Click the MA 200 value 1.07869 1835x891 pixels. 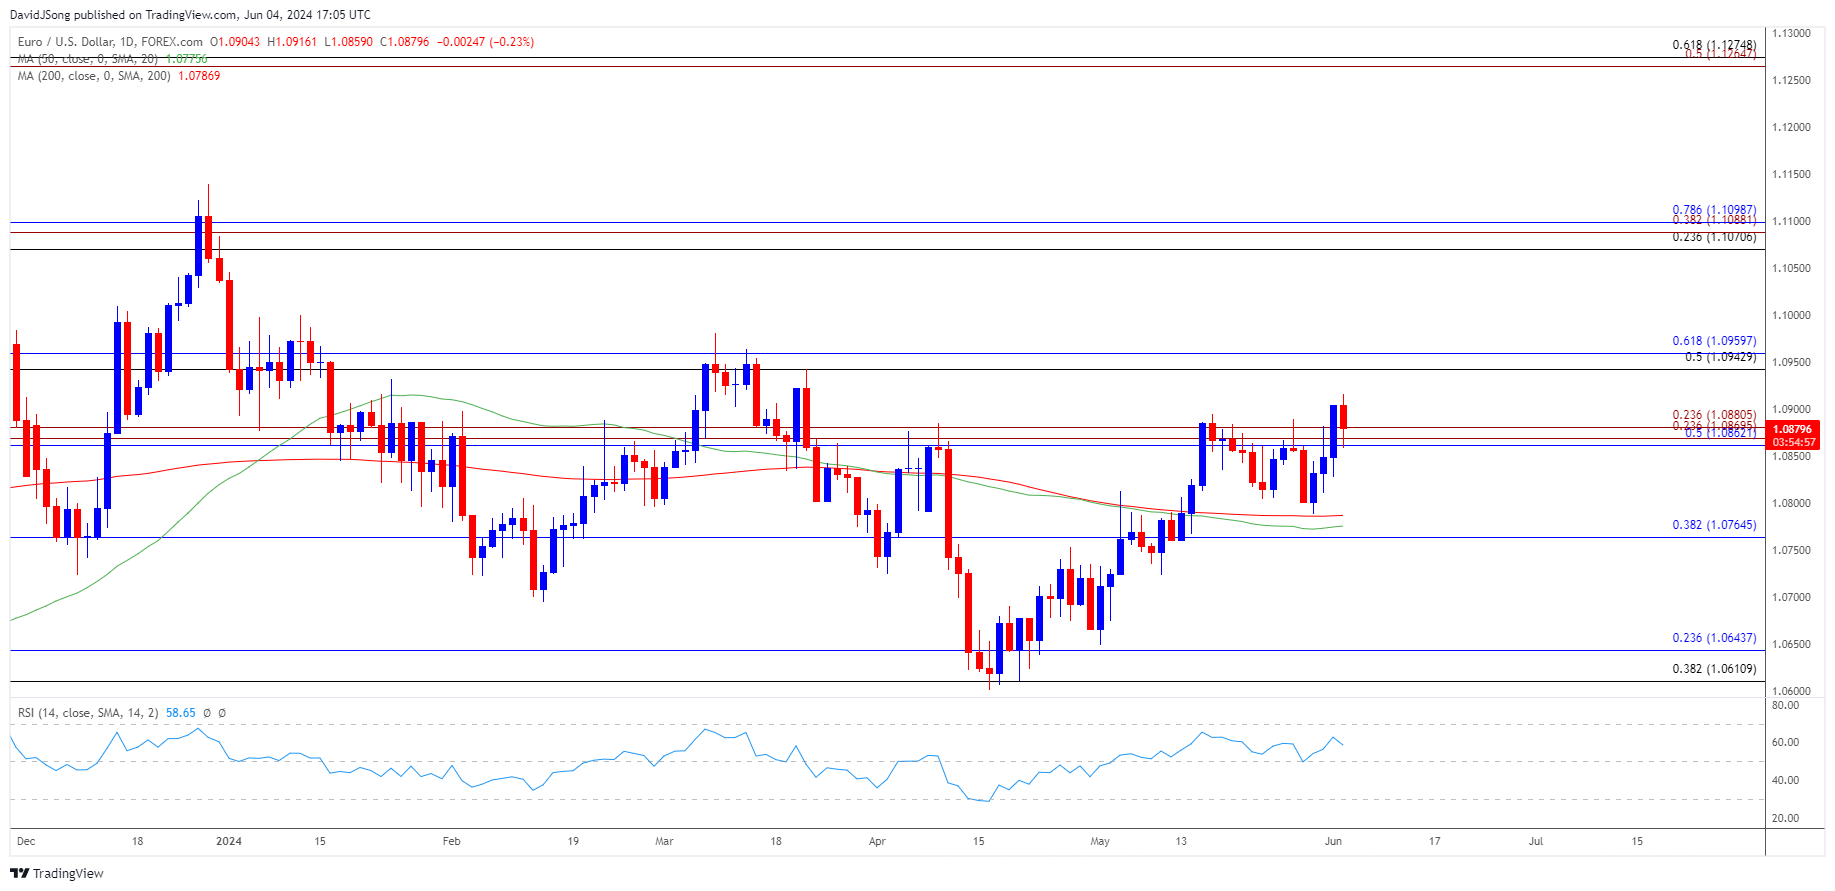[199, 76]
